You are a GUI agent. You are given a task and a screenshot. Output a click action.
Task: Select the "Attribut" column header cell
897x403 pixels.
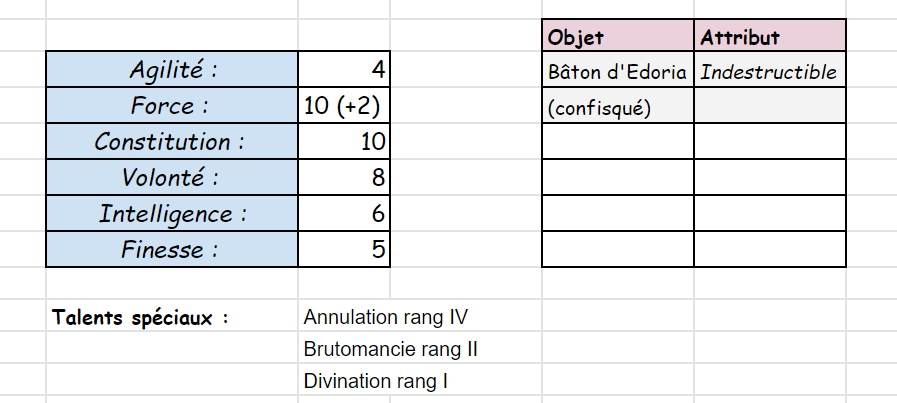pyautogui.click(x=770, y=37)
